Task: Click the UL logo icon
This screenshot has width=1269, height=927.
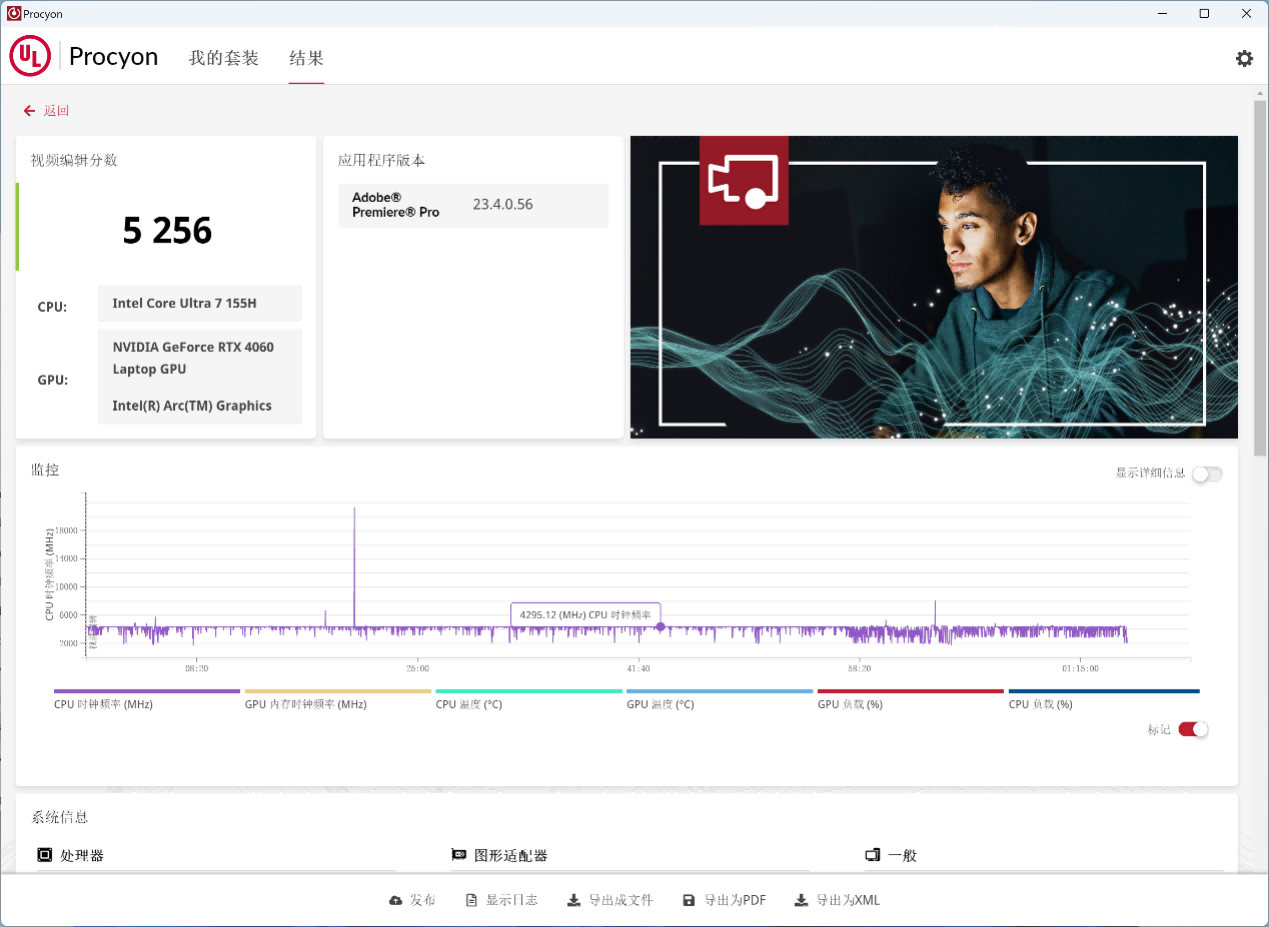Action: click(x=29, y=56)
